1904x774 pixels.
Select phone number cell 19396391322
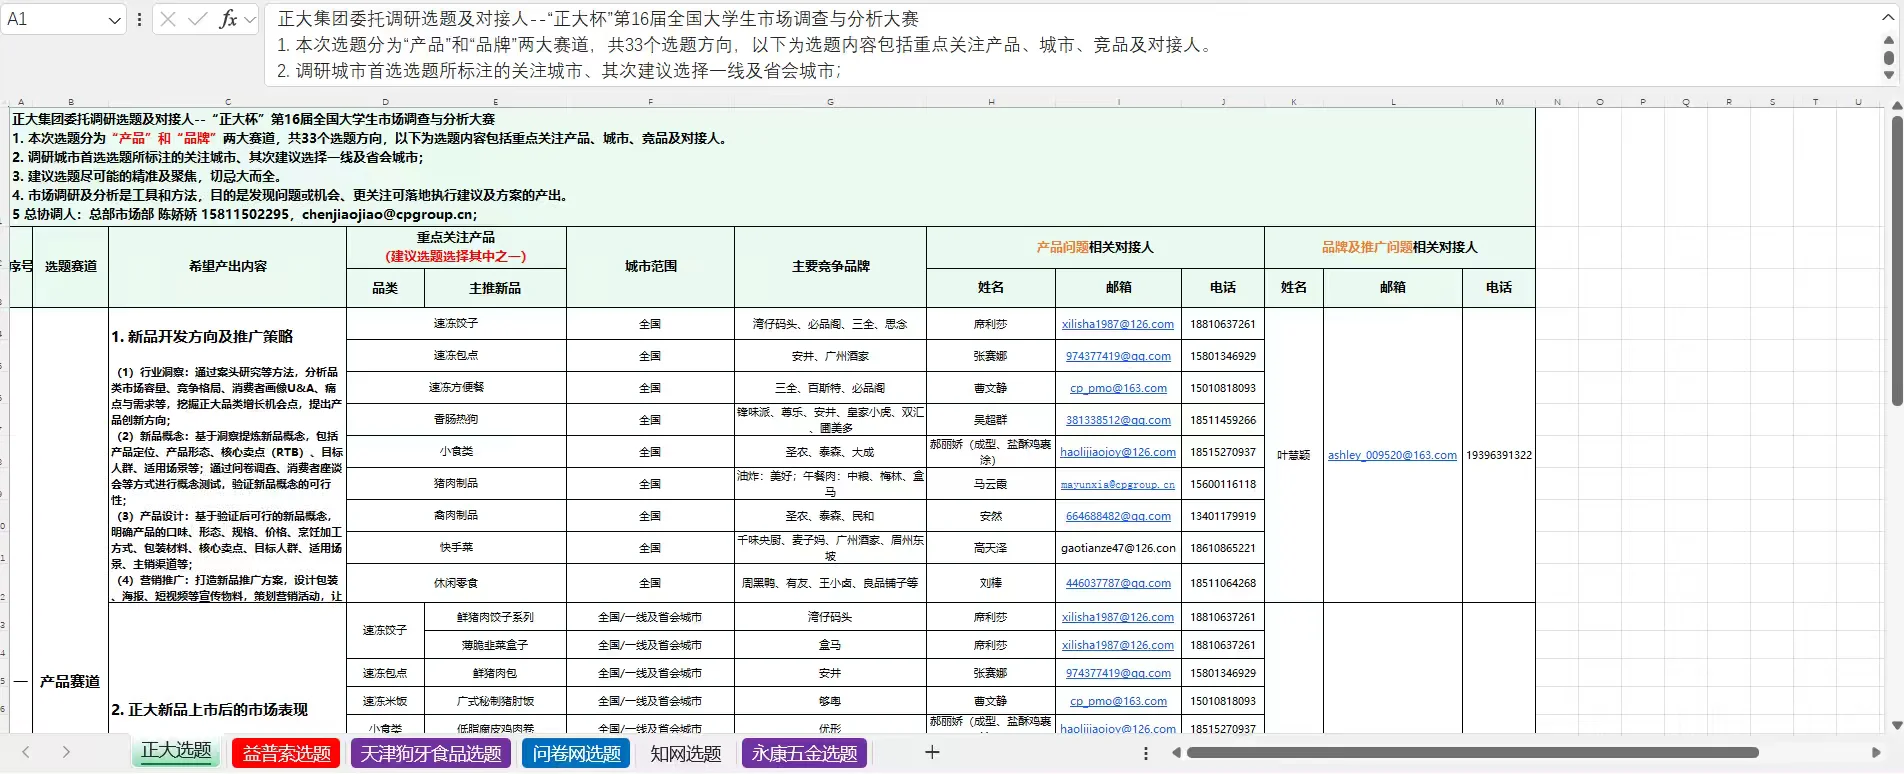[1499, 455]
